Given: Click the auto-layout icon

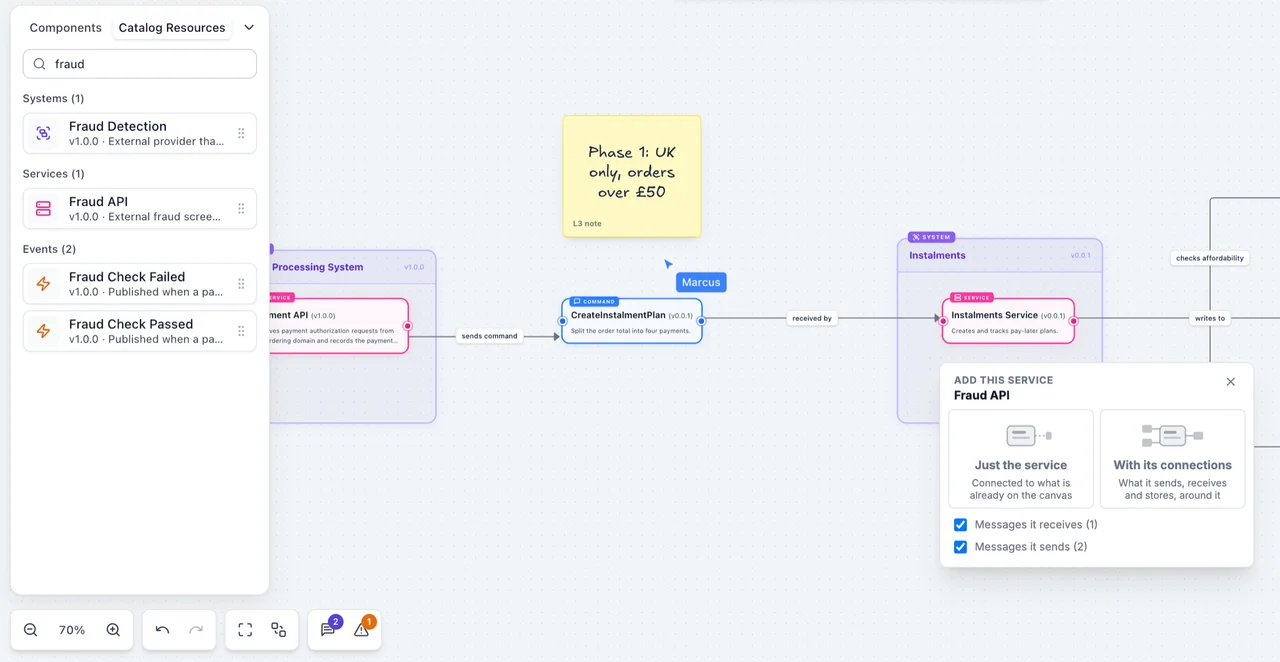Looking at the screenshot, I should 279,630.
